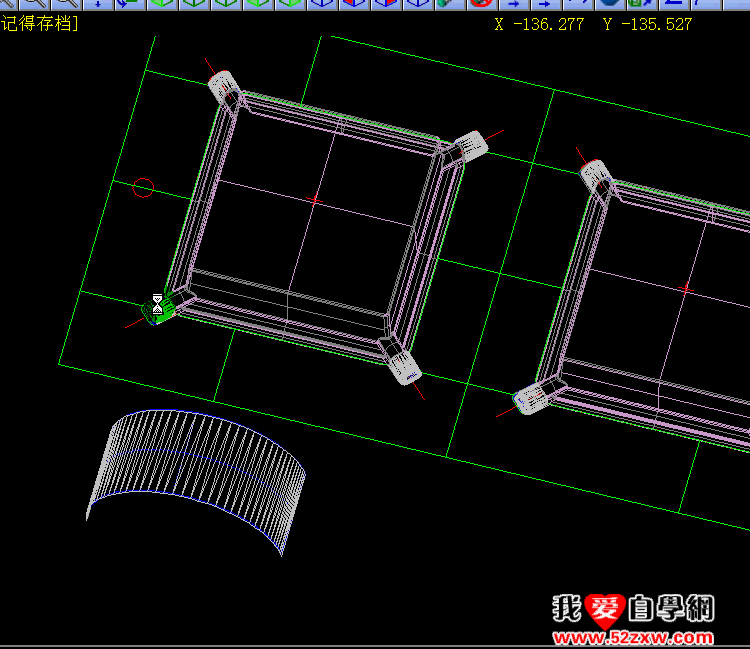Click the blue curved arrow with green rectangle icon

click(130, 4)
